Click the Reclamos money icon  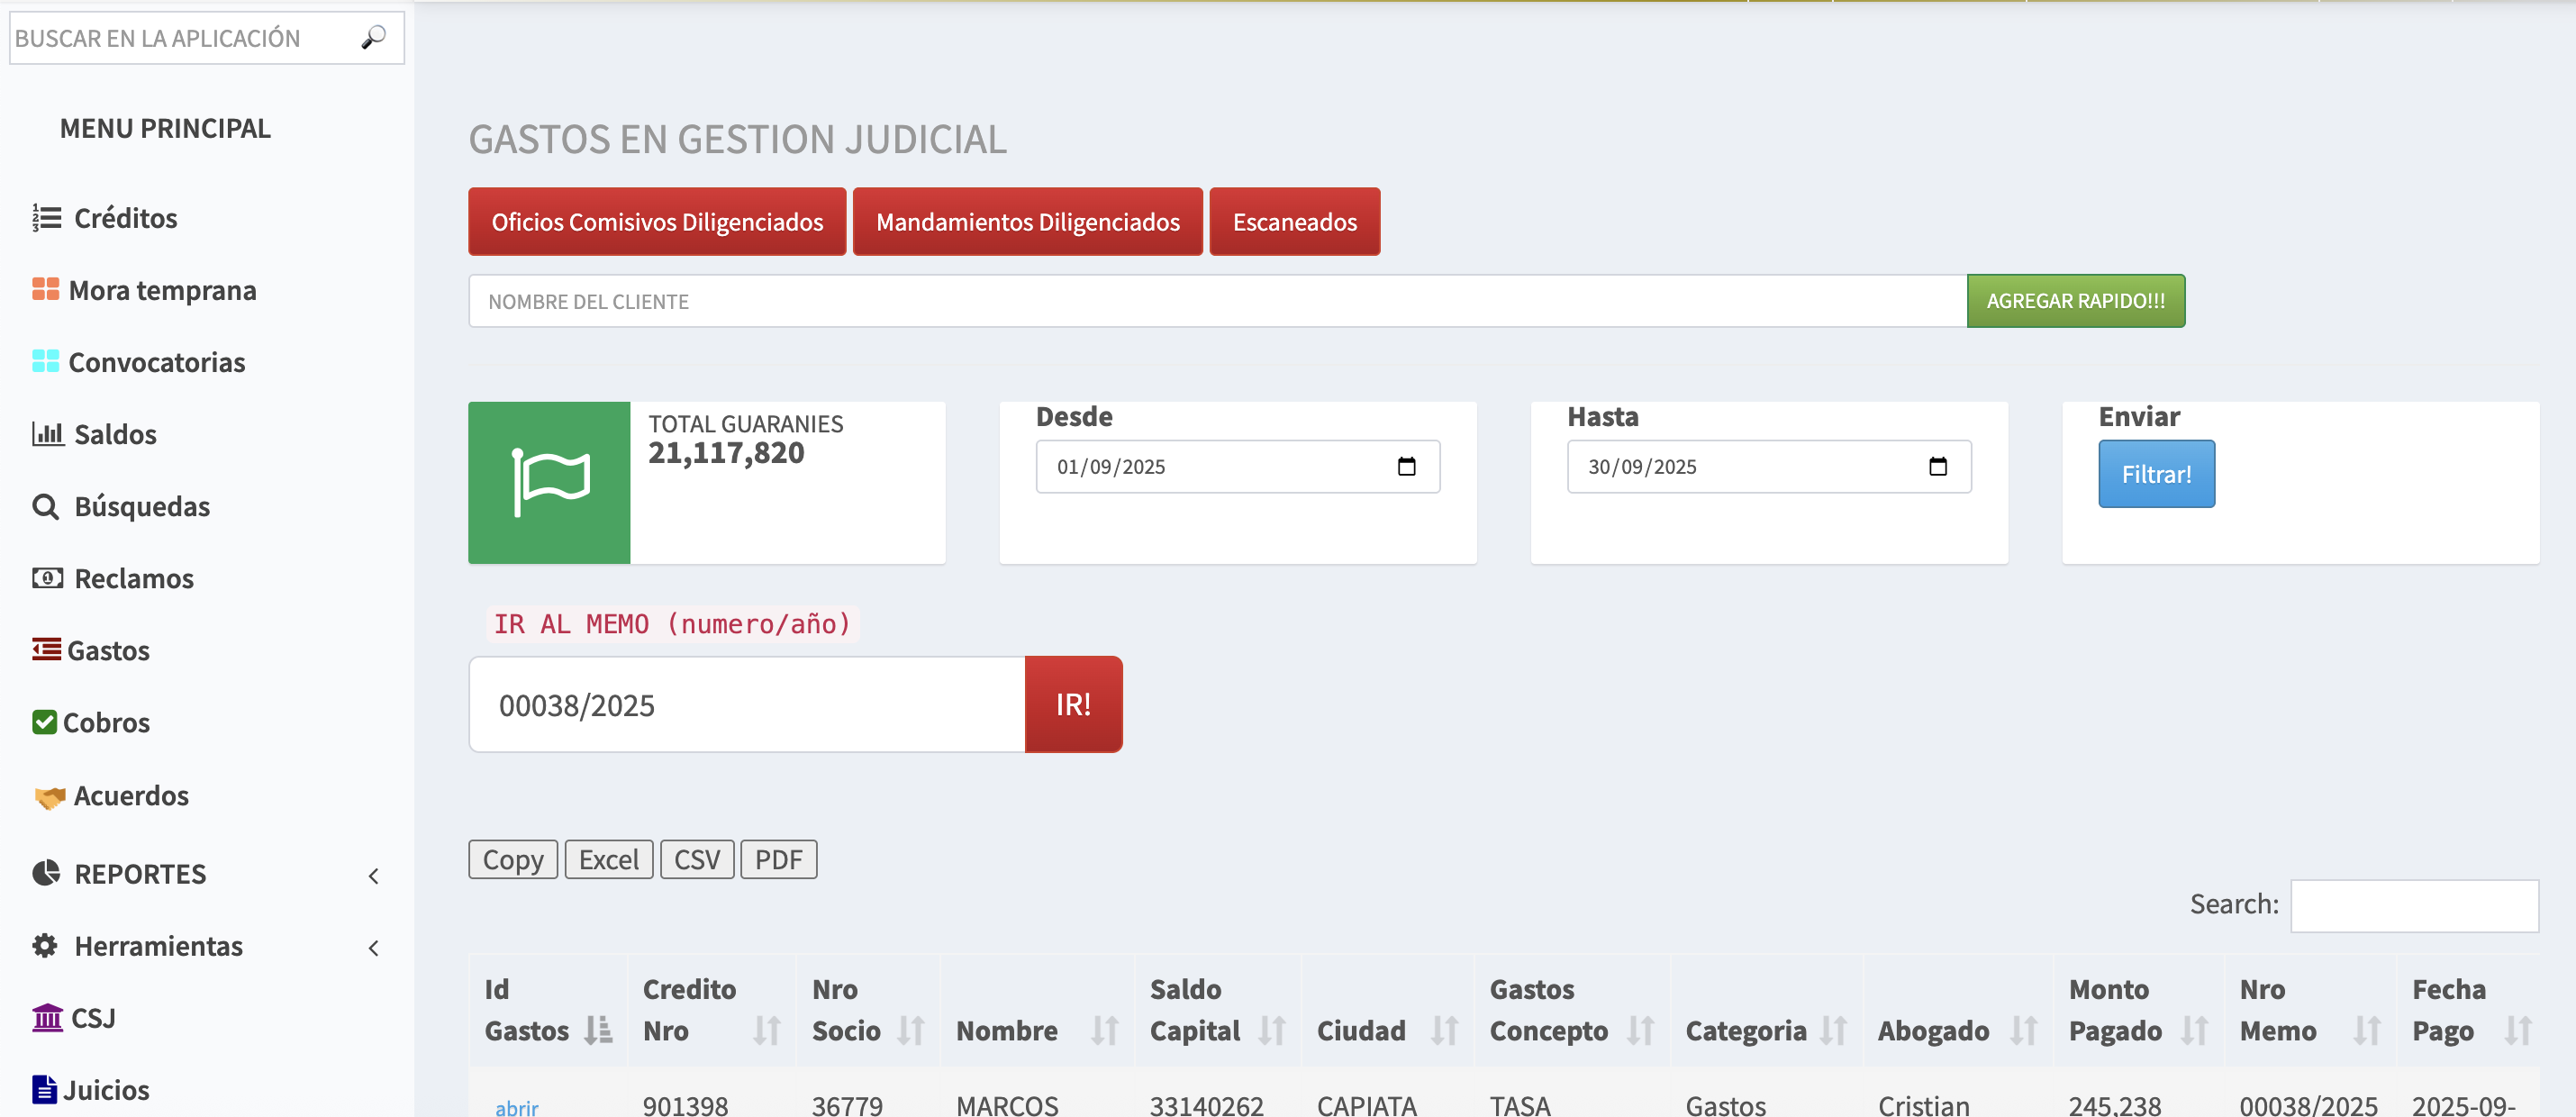pyautogui.click(x=47, y=577)
